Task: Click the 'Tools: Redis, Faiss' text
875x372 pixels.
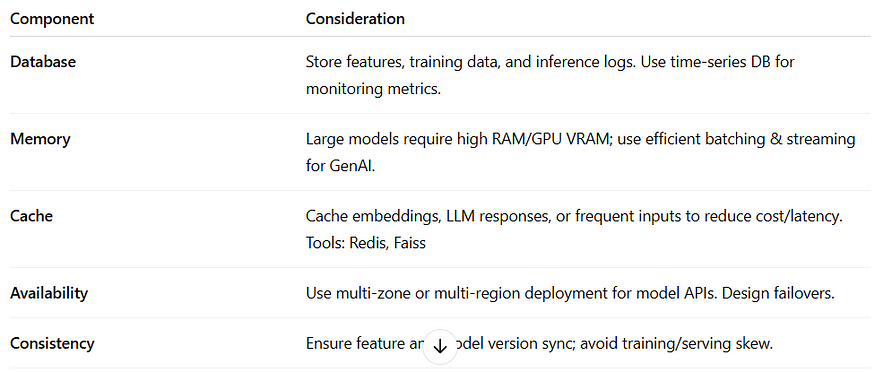Action: pyautogui.click(x=366, y=244)
